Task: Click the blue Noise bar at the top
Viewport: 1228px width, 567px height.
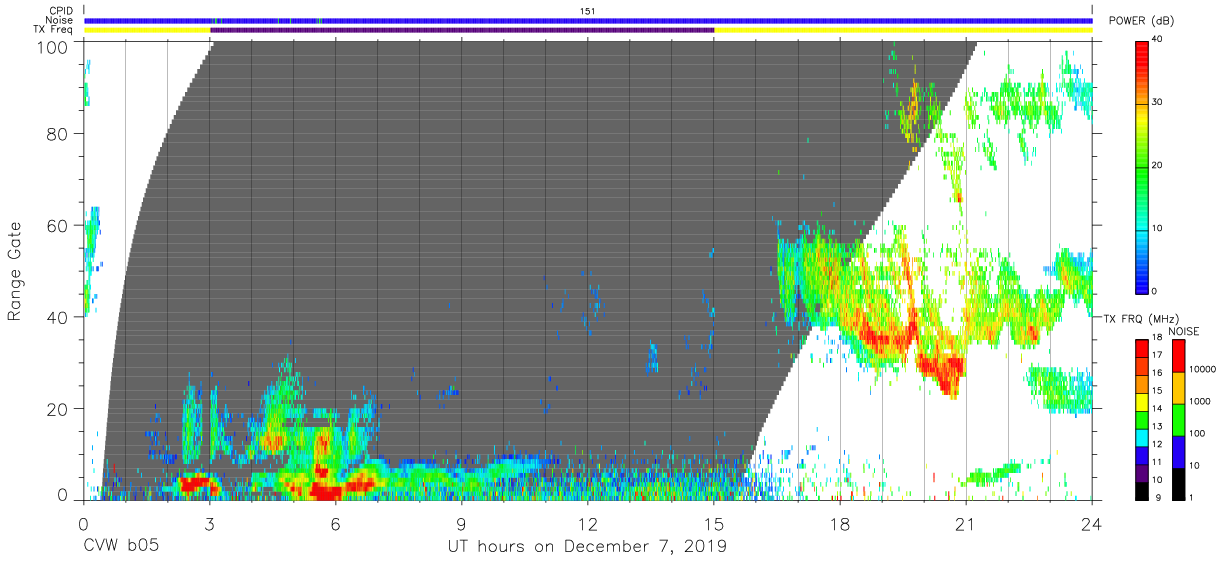Action: click(588, 20)
